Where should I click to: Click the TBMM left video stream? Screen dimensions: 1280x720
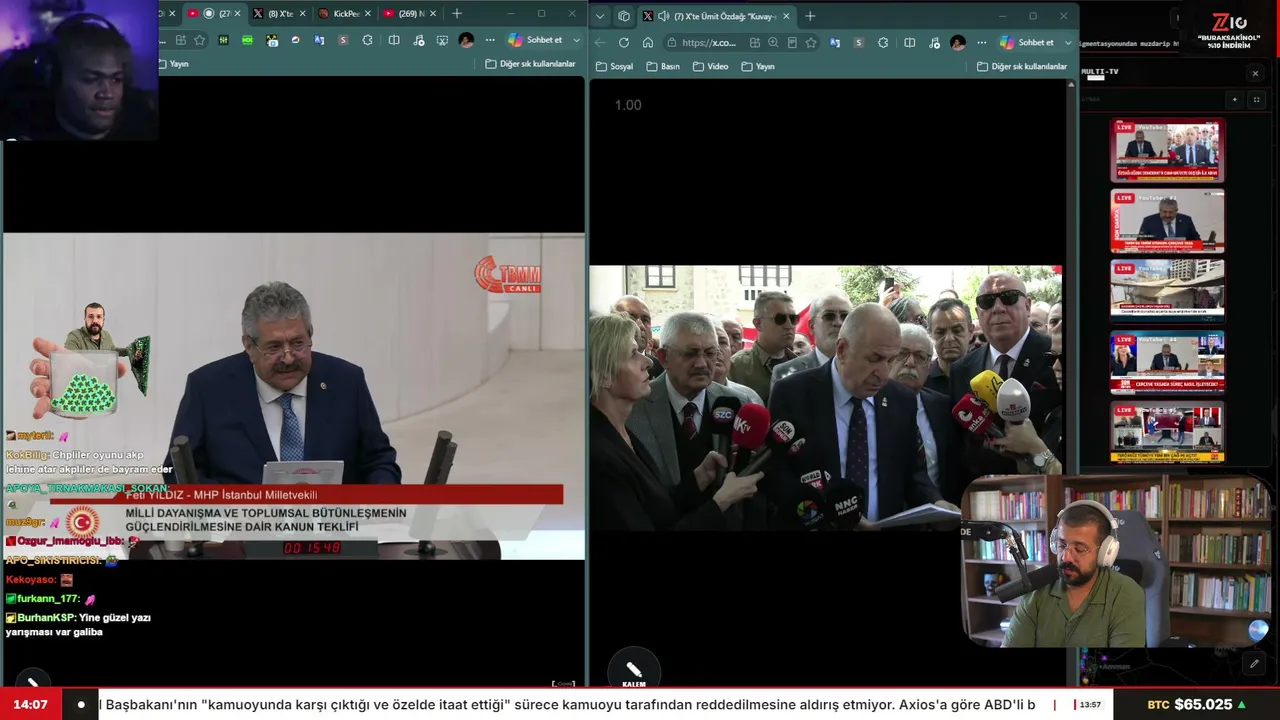[x=293, y=396]
